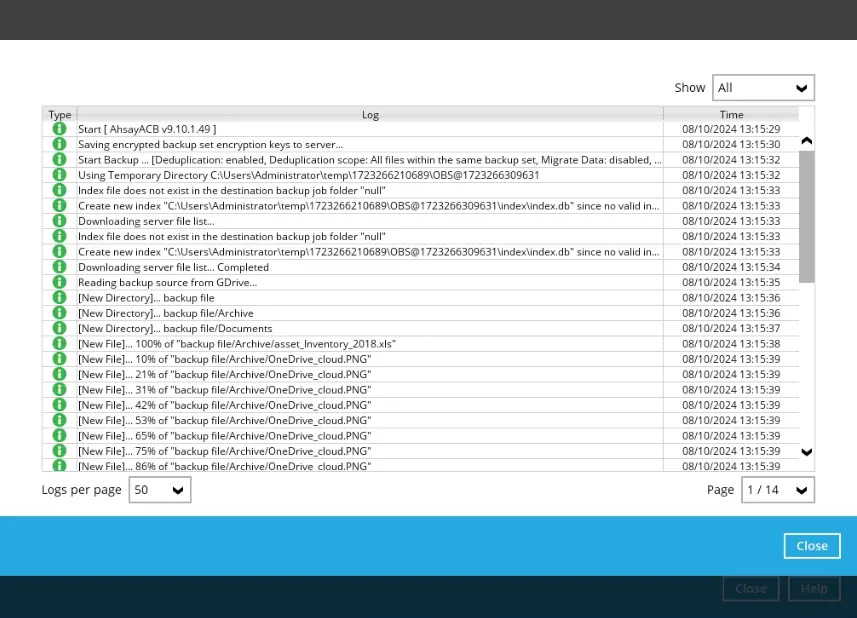Click the info icon beside Downloading server file list

59,221
